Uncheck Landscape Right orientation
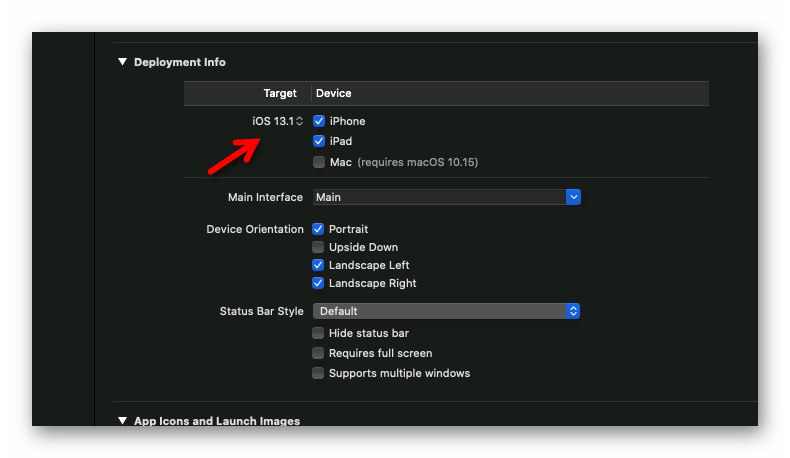Viewport: 790px width, 458px height. pos(319,283)
